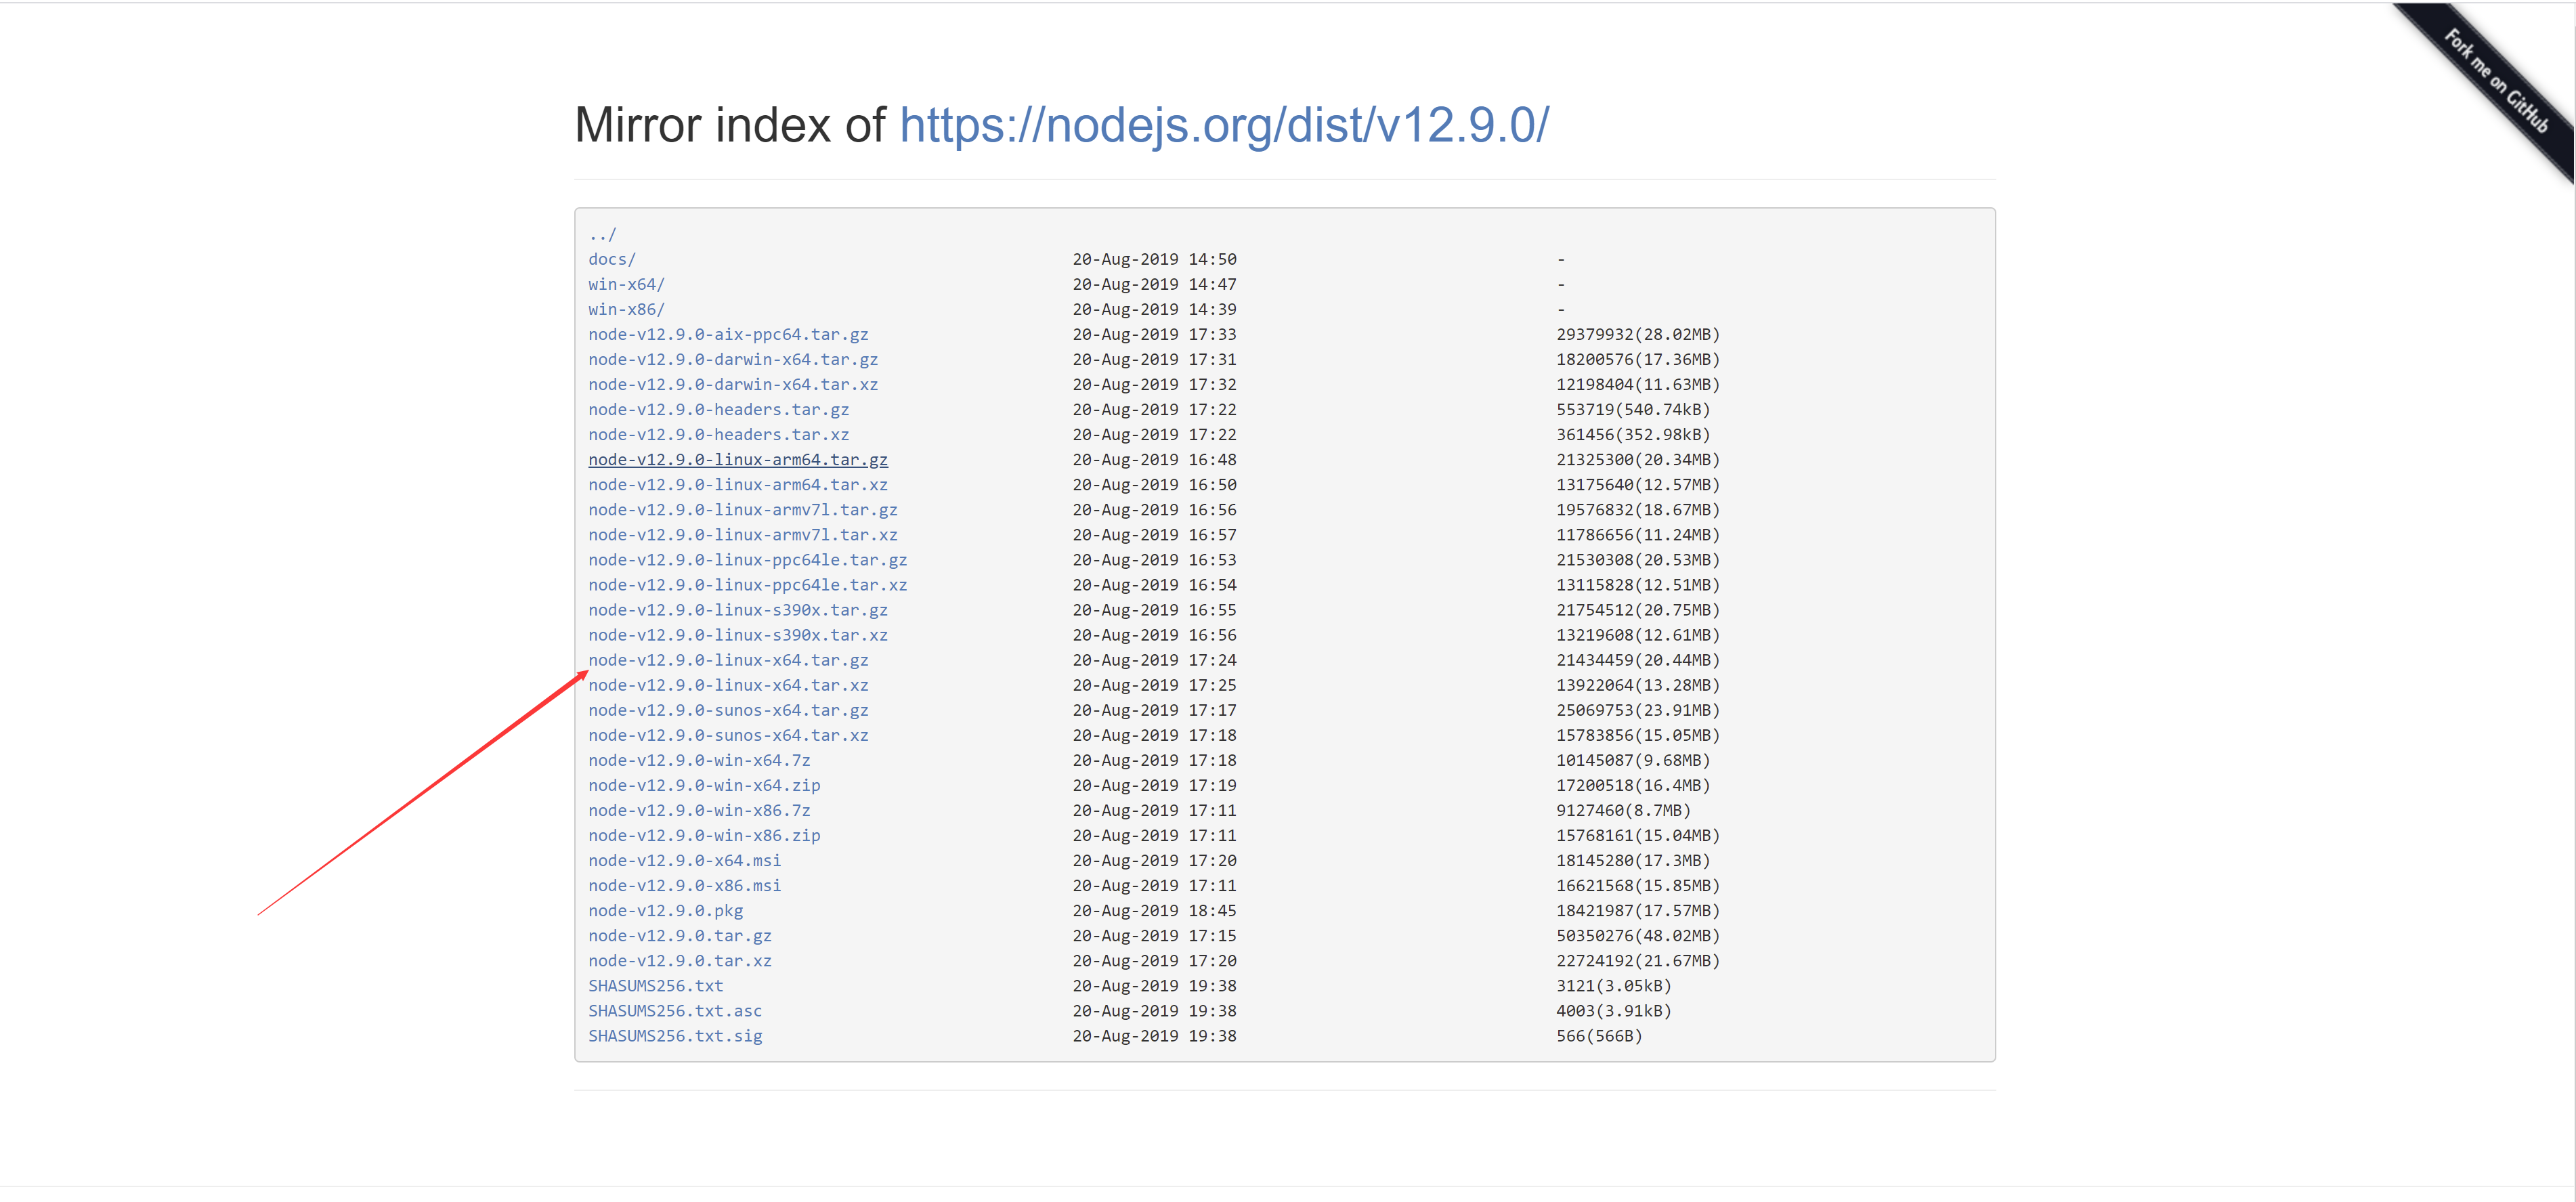This screenshot has width=2576, height=1202.
Task: Open the nodejs.org dist v12.9.0 title link
Action: [1223, 126]
